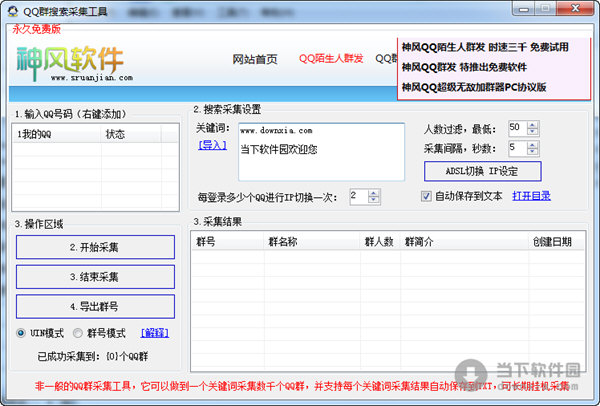Click the 群名称 column header
Image resolution: width=600 pixels, height=406 pixels.
click(x=312, y=242)
